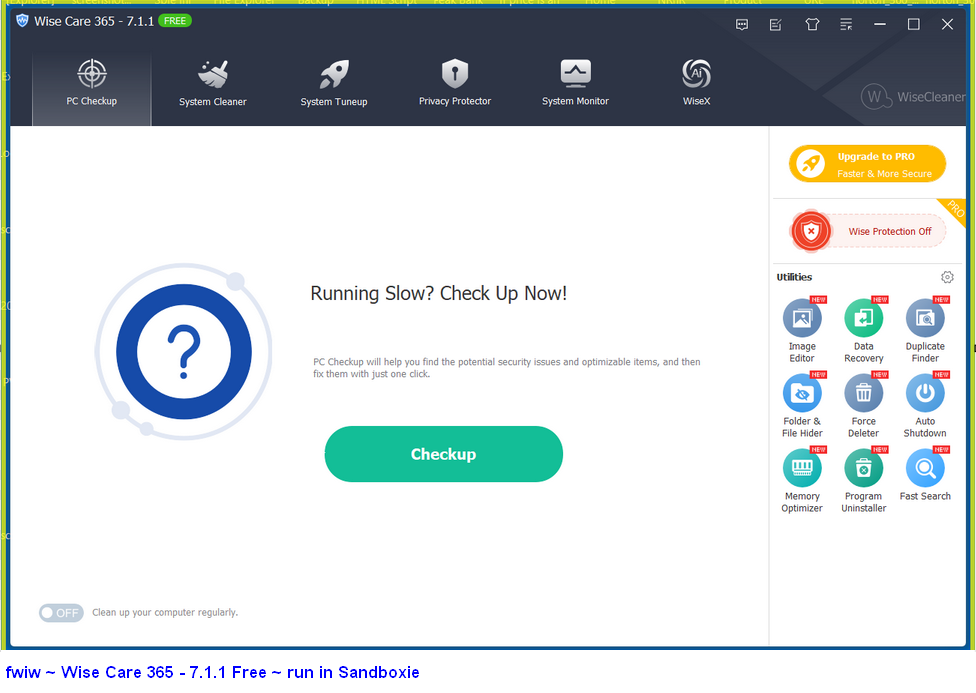Viewport: 976px width, 693px height.
Task: Open the Image Editor utility
Action: pos(801,319)
